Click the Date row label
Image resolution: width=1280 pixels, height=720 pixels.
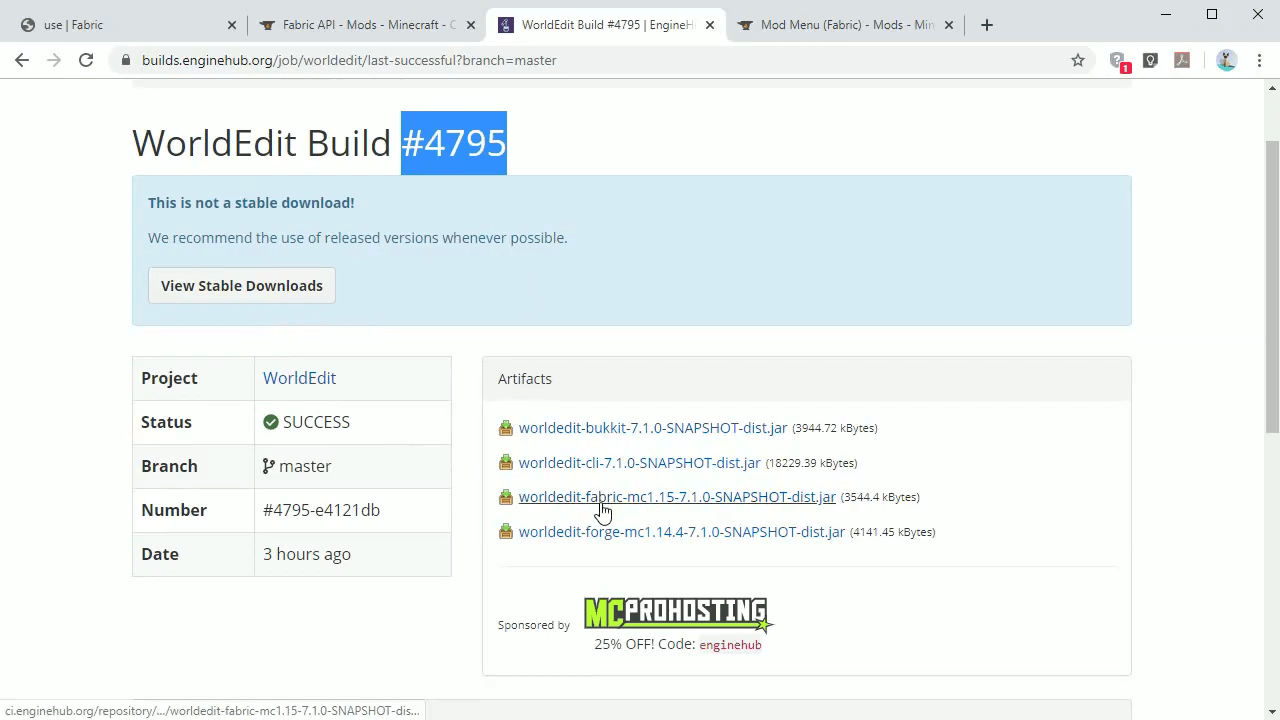click(160, 554)
